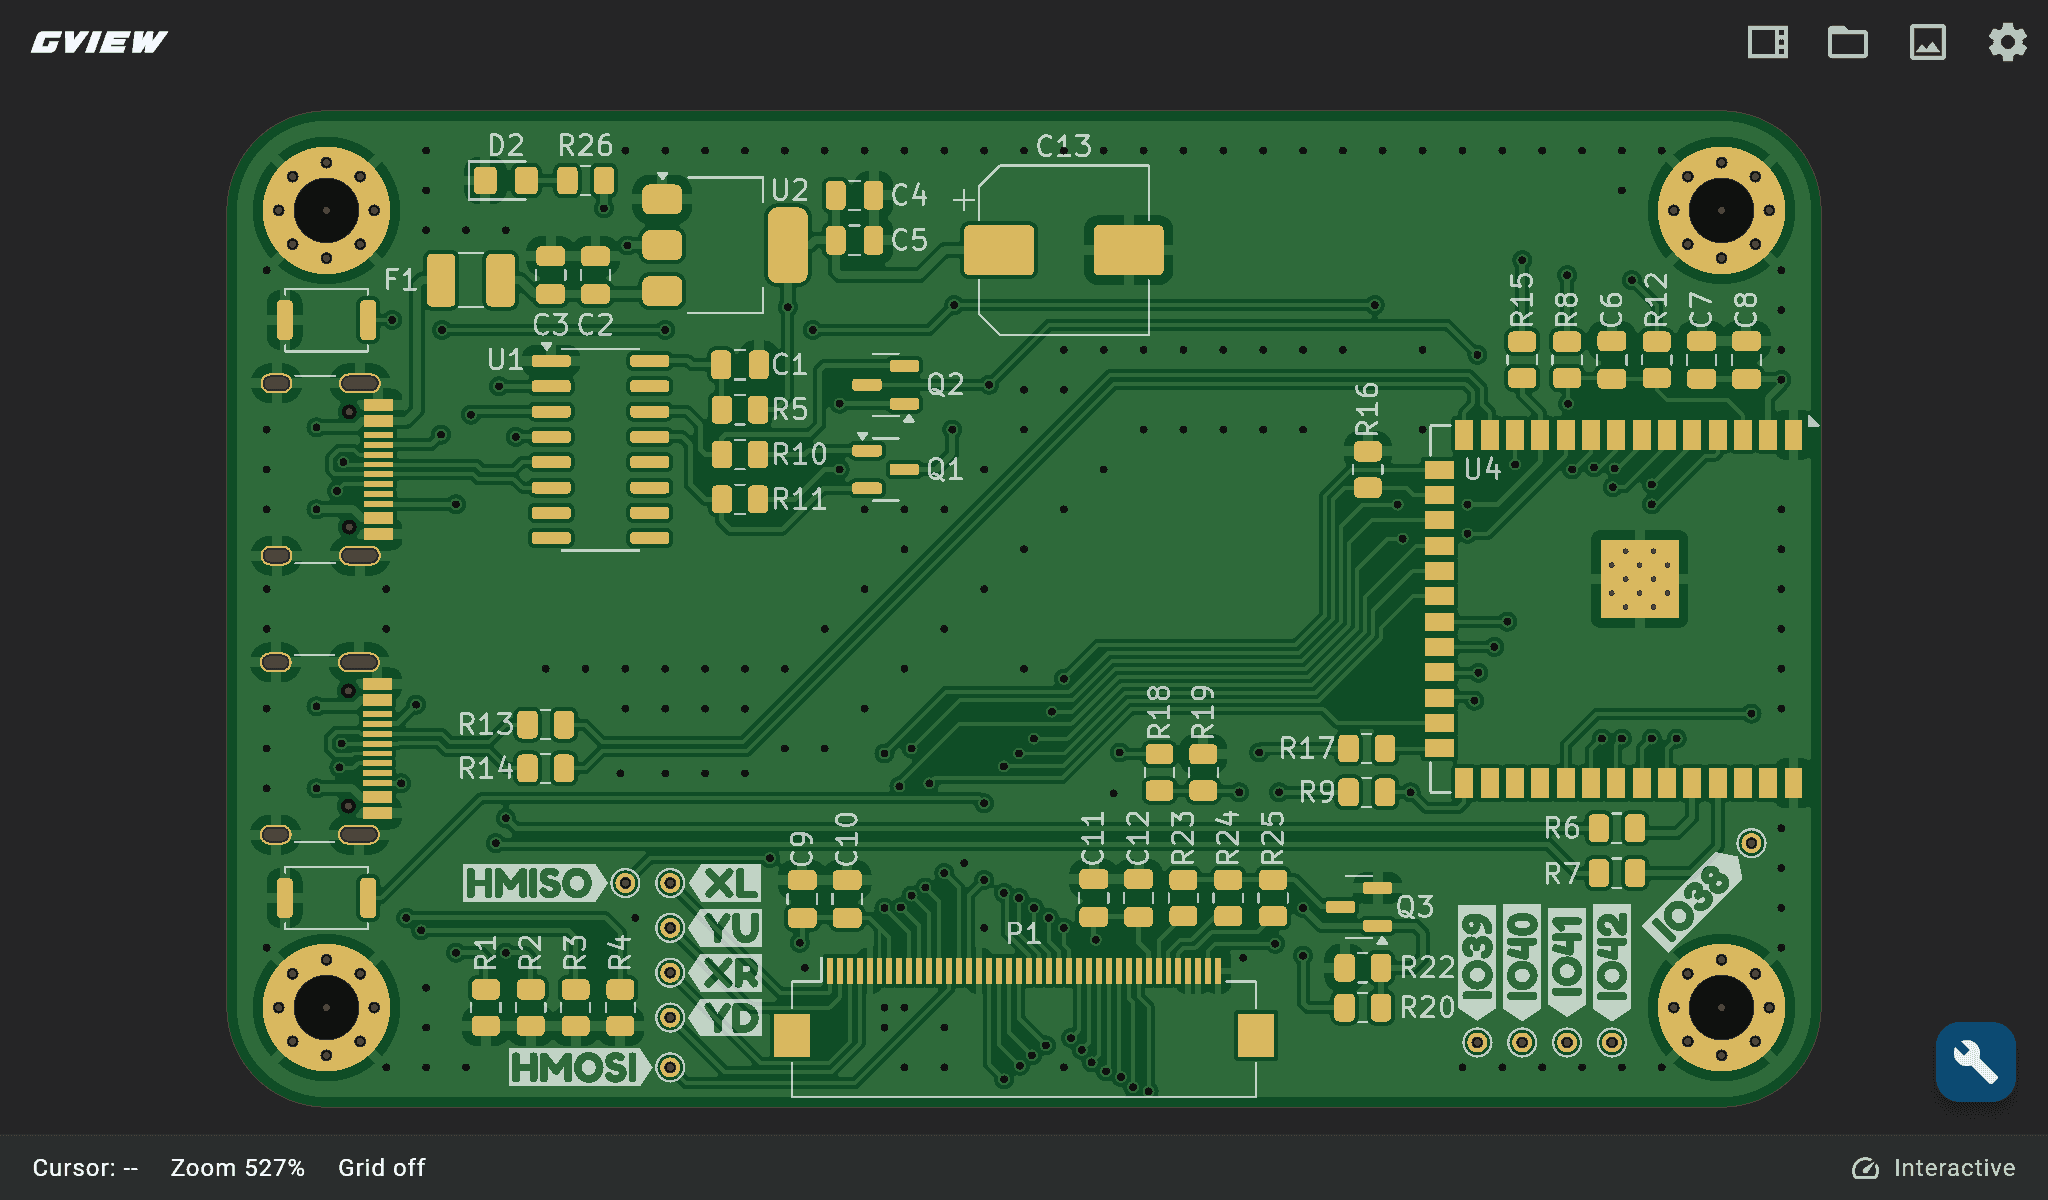Select the IO39 silkscreen label
The width and height of the screenshot is (2048, 1200).
click(x=1477, y=963)
